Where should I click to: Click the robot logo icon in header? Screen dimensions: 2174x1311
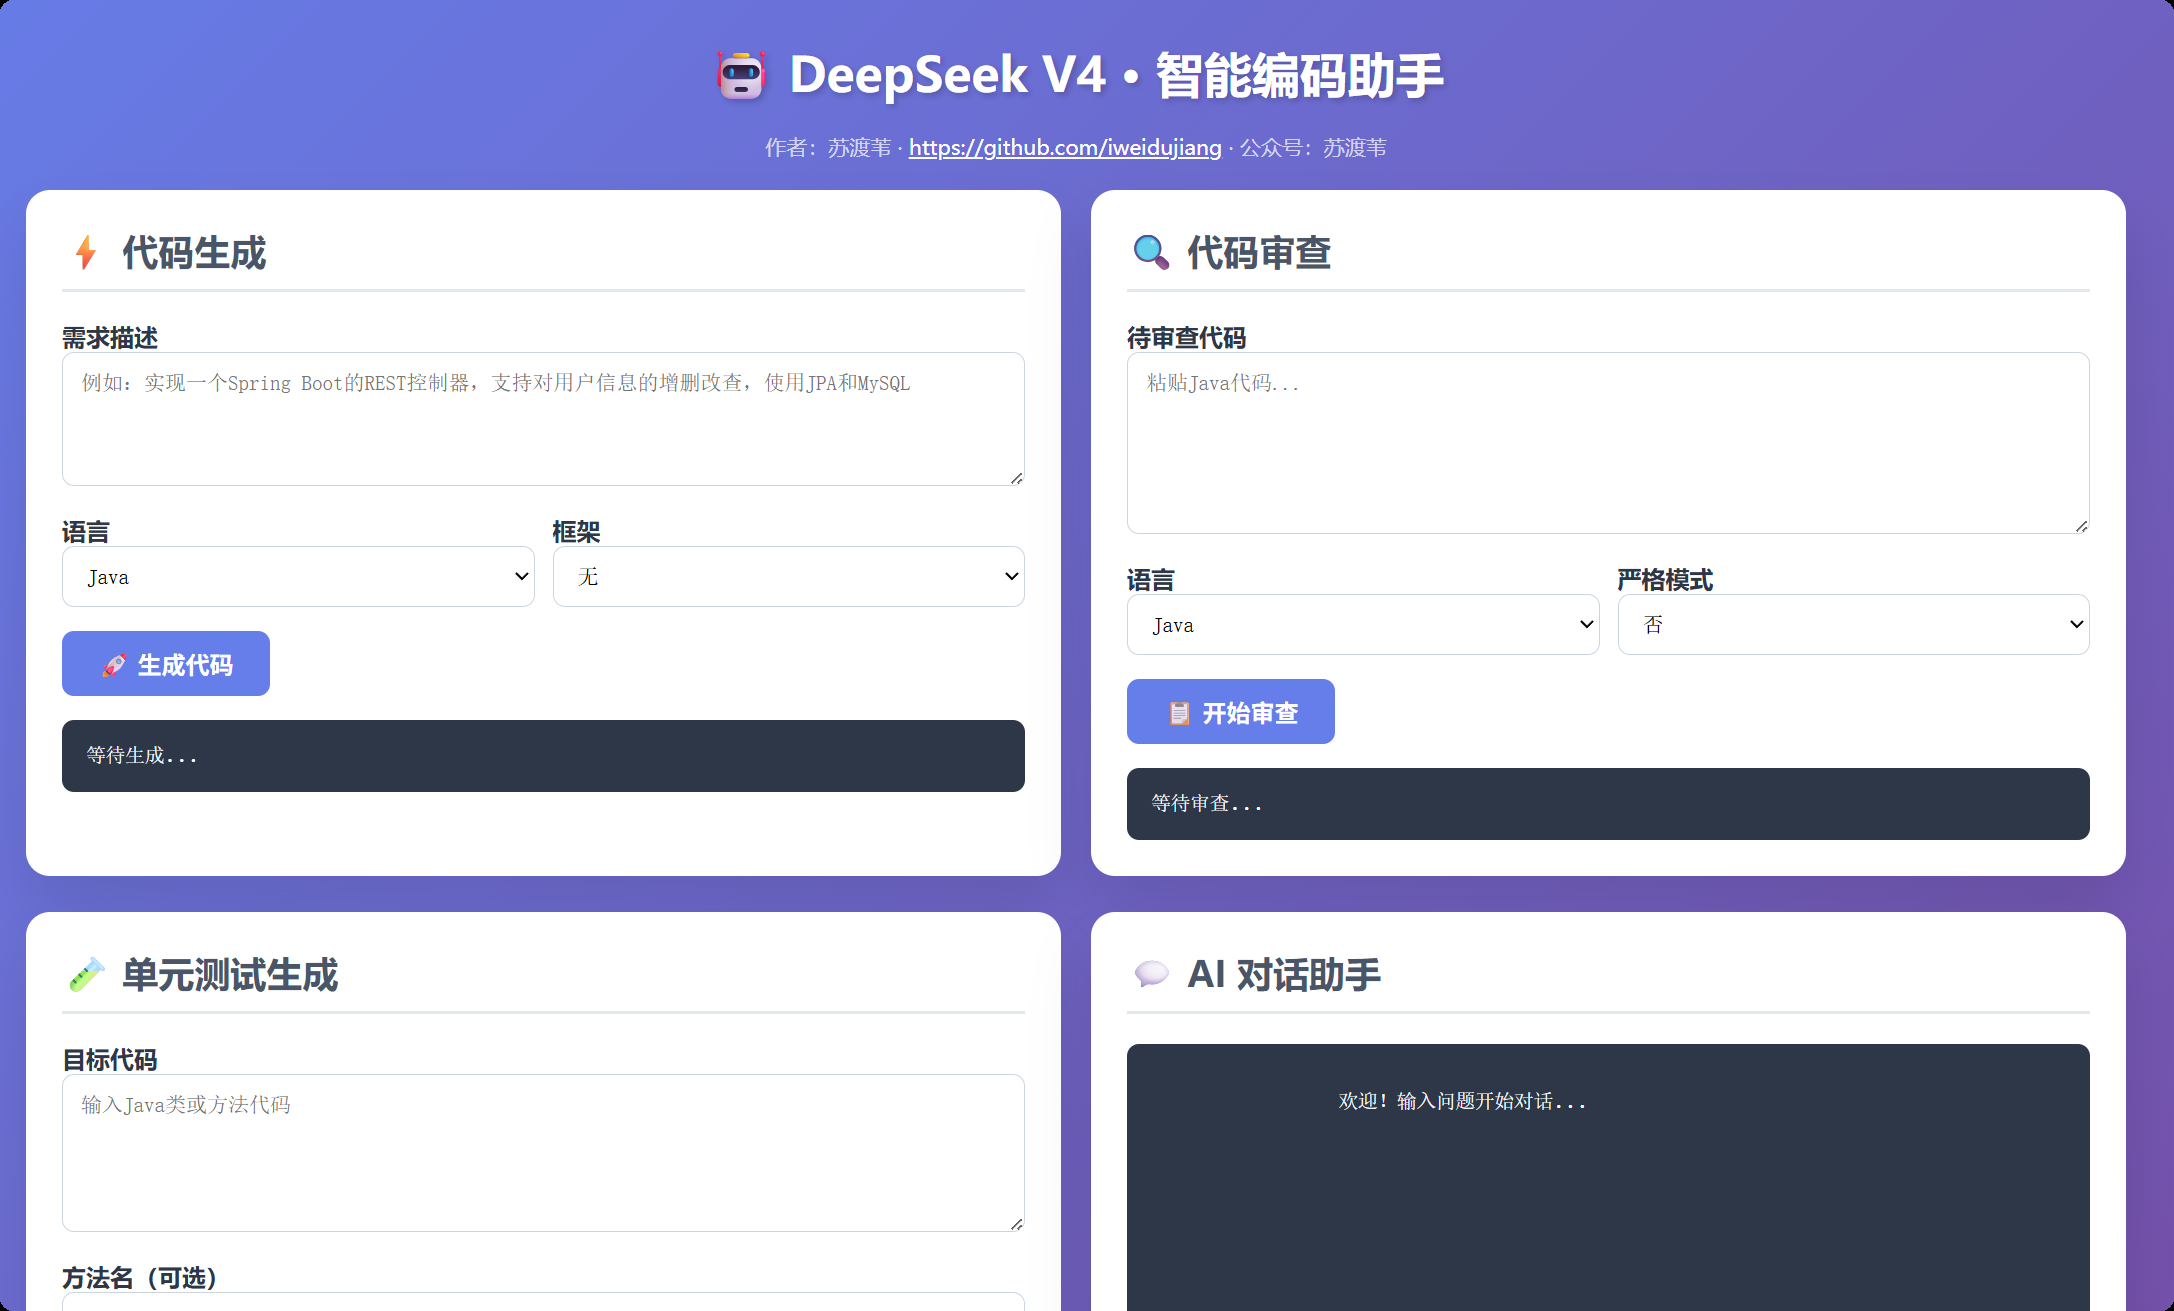(x=741, y=76)
